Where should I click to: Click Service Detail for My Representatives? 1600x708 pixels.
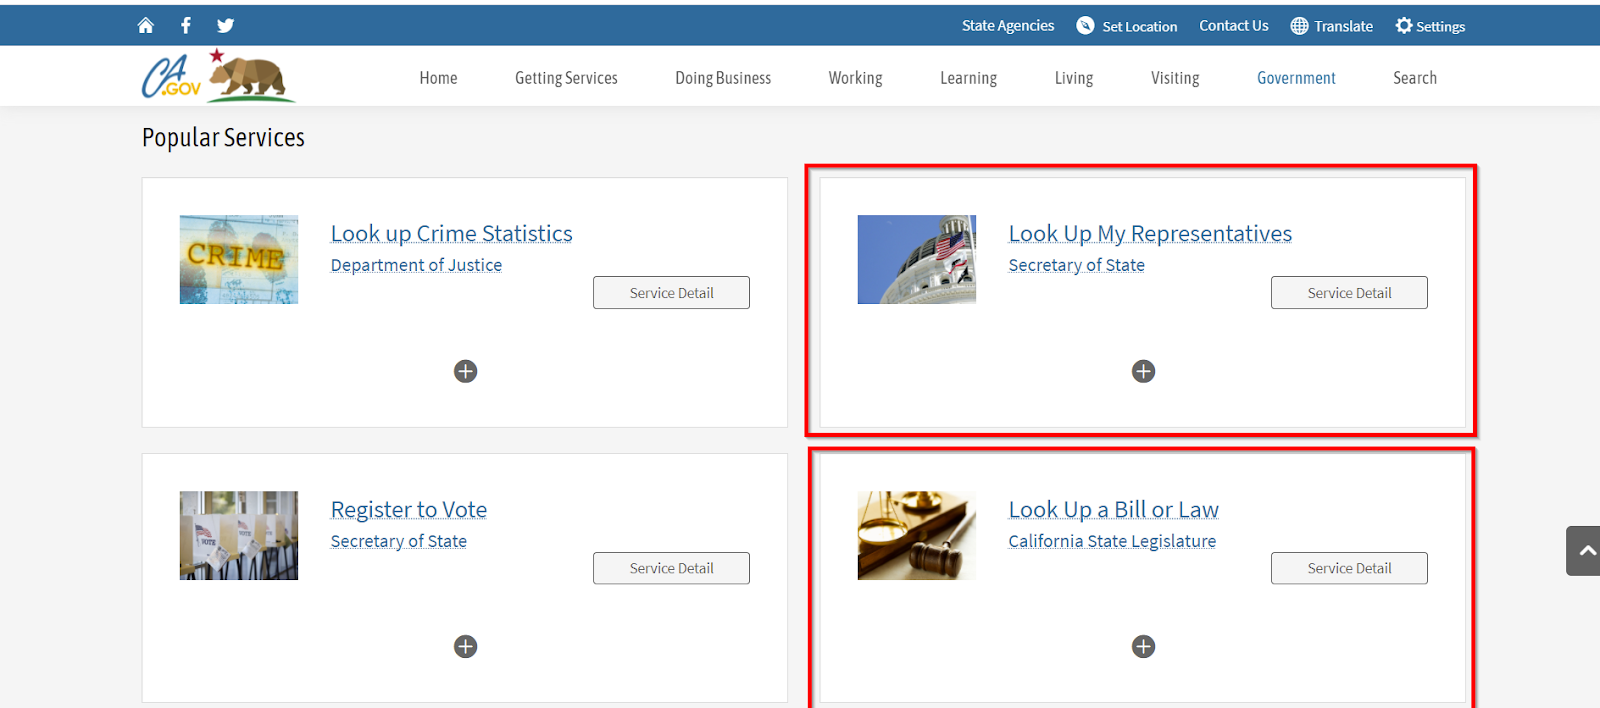point(1349,293)
